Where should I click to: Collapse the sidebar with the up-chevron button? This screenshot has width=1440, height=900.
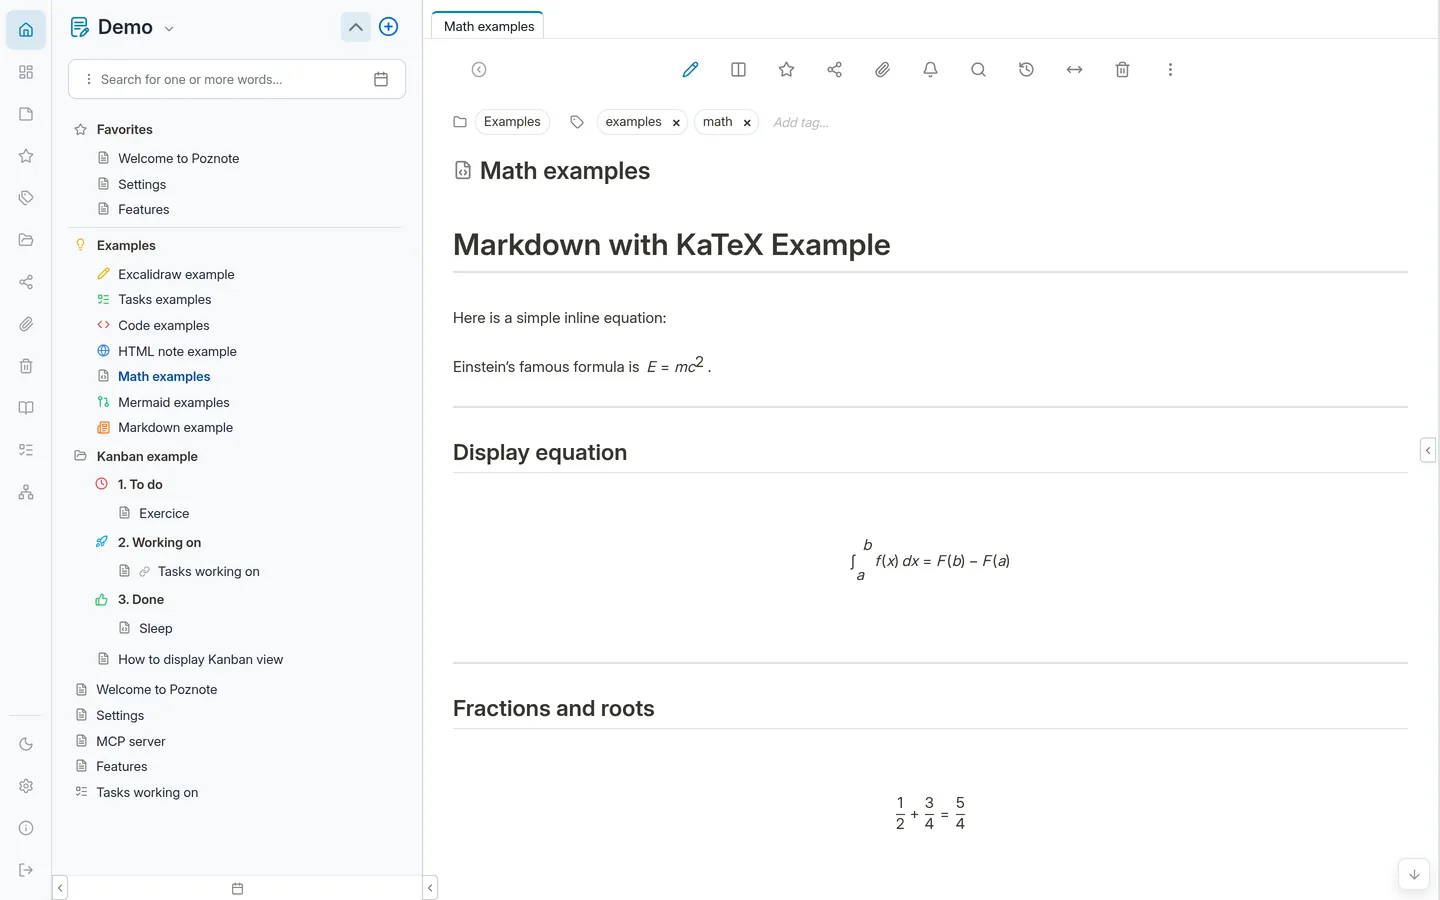tap(355, 27)
